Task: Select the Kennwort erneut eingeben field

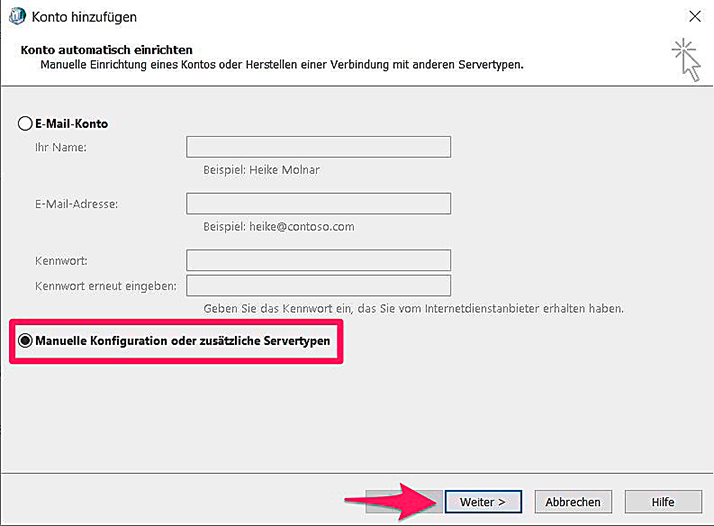Action: point(318,286)
